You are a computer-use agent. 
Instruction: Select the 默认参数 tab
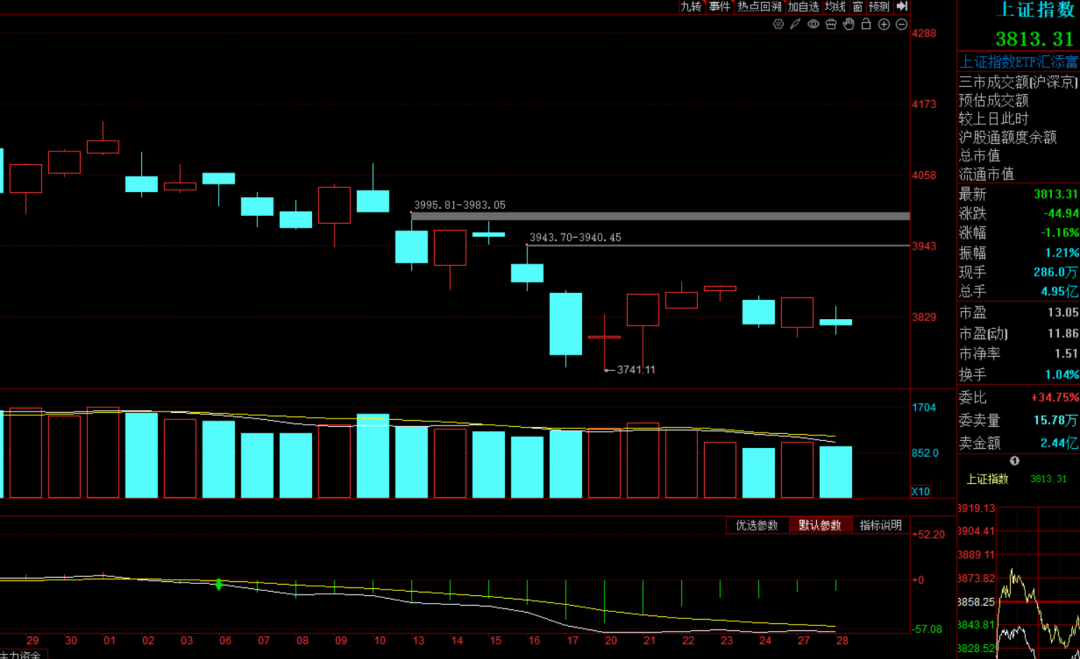(x=820, y=525)
